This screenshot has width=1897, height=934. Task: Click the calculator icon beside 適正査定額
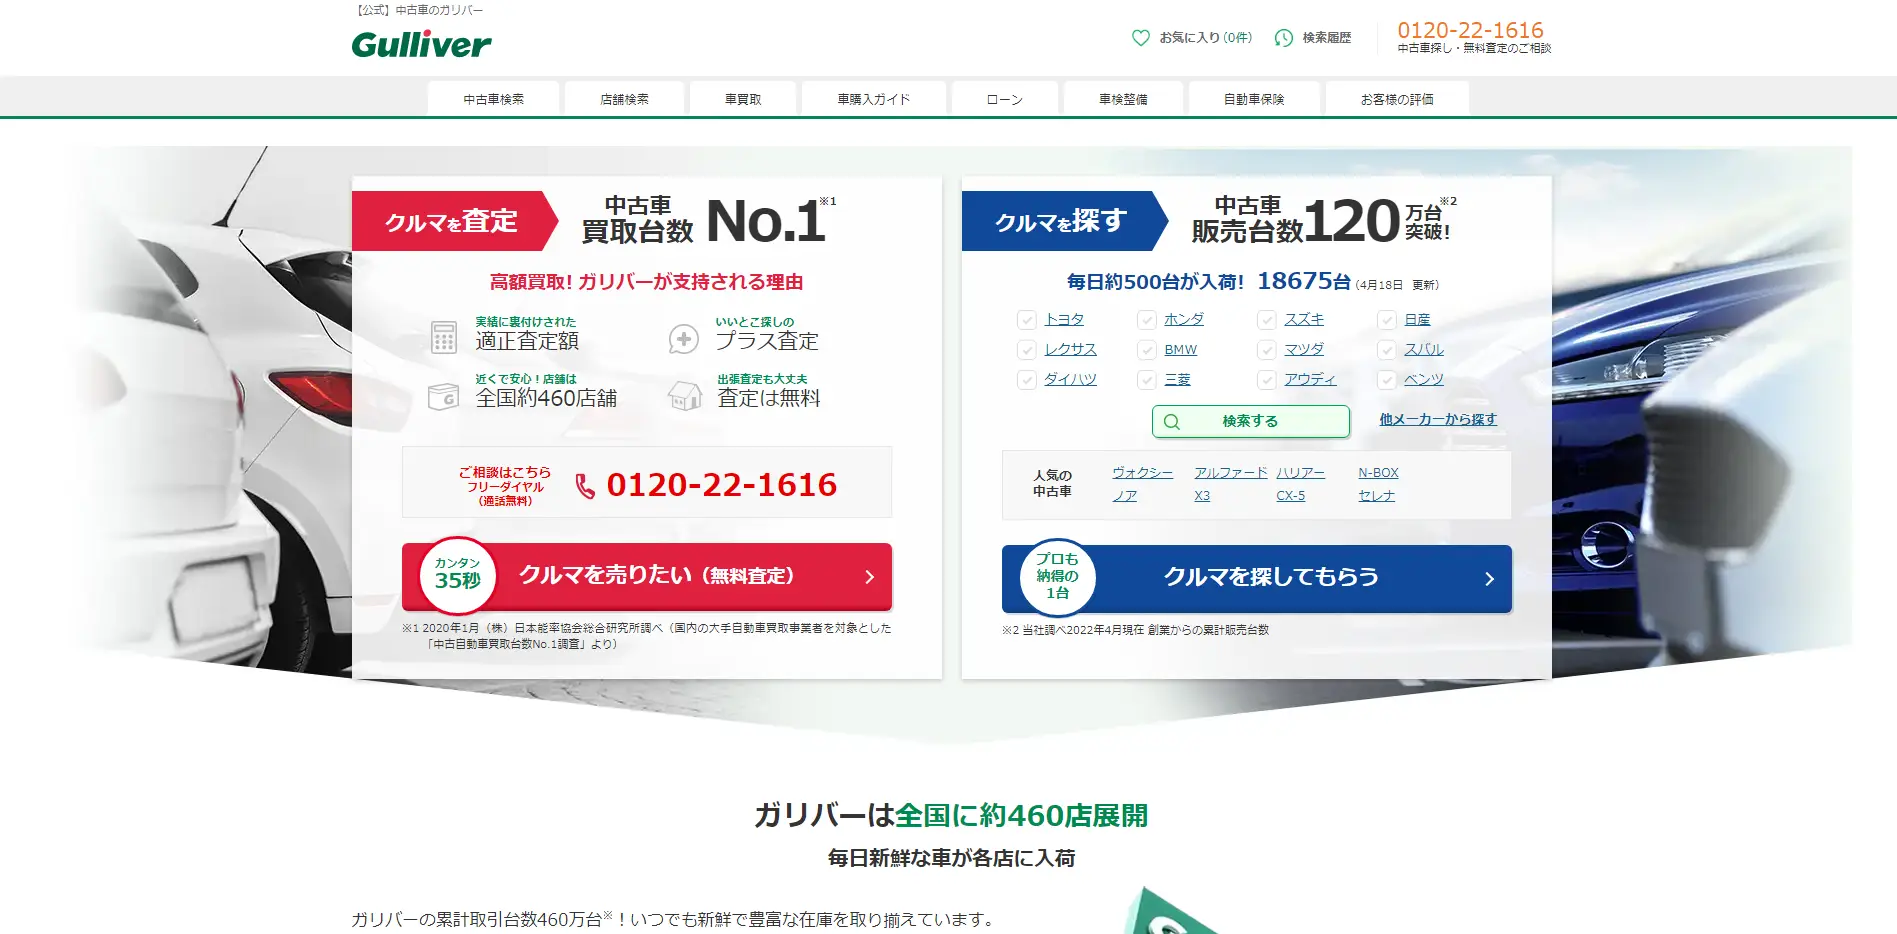point(444,337)
